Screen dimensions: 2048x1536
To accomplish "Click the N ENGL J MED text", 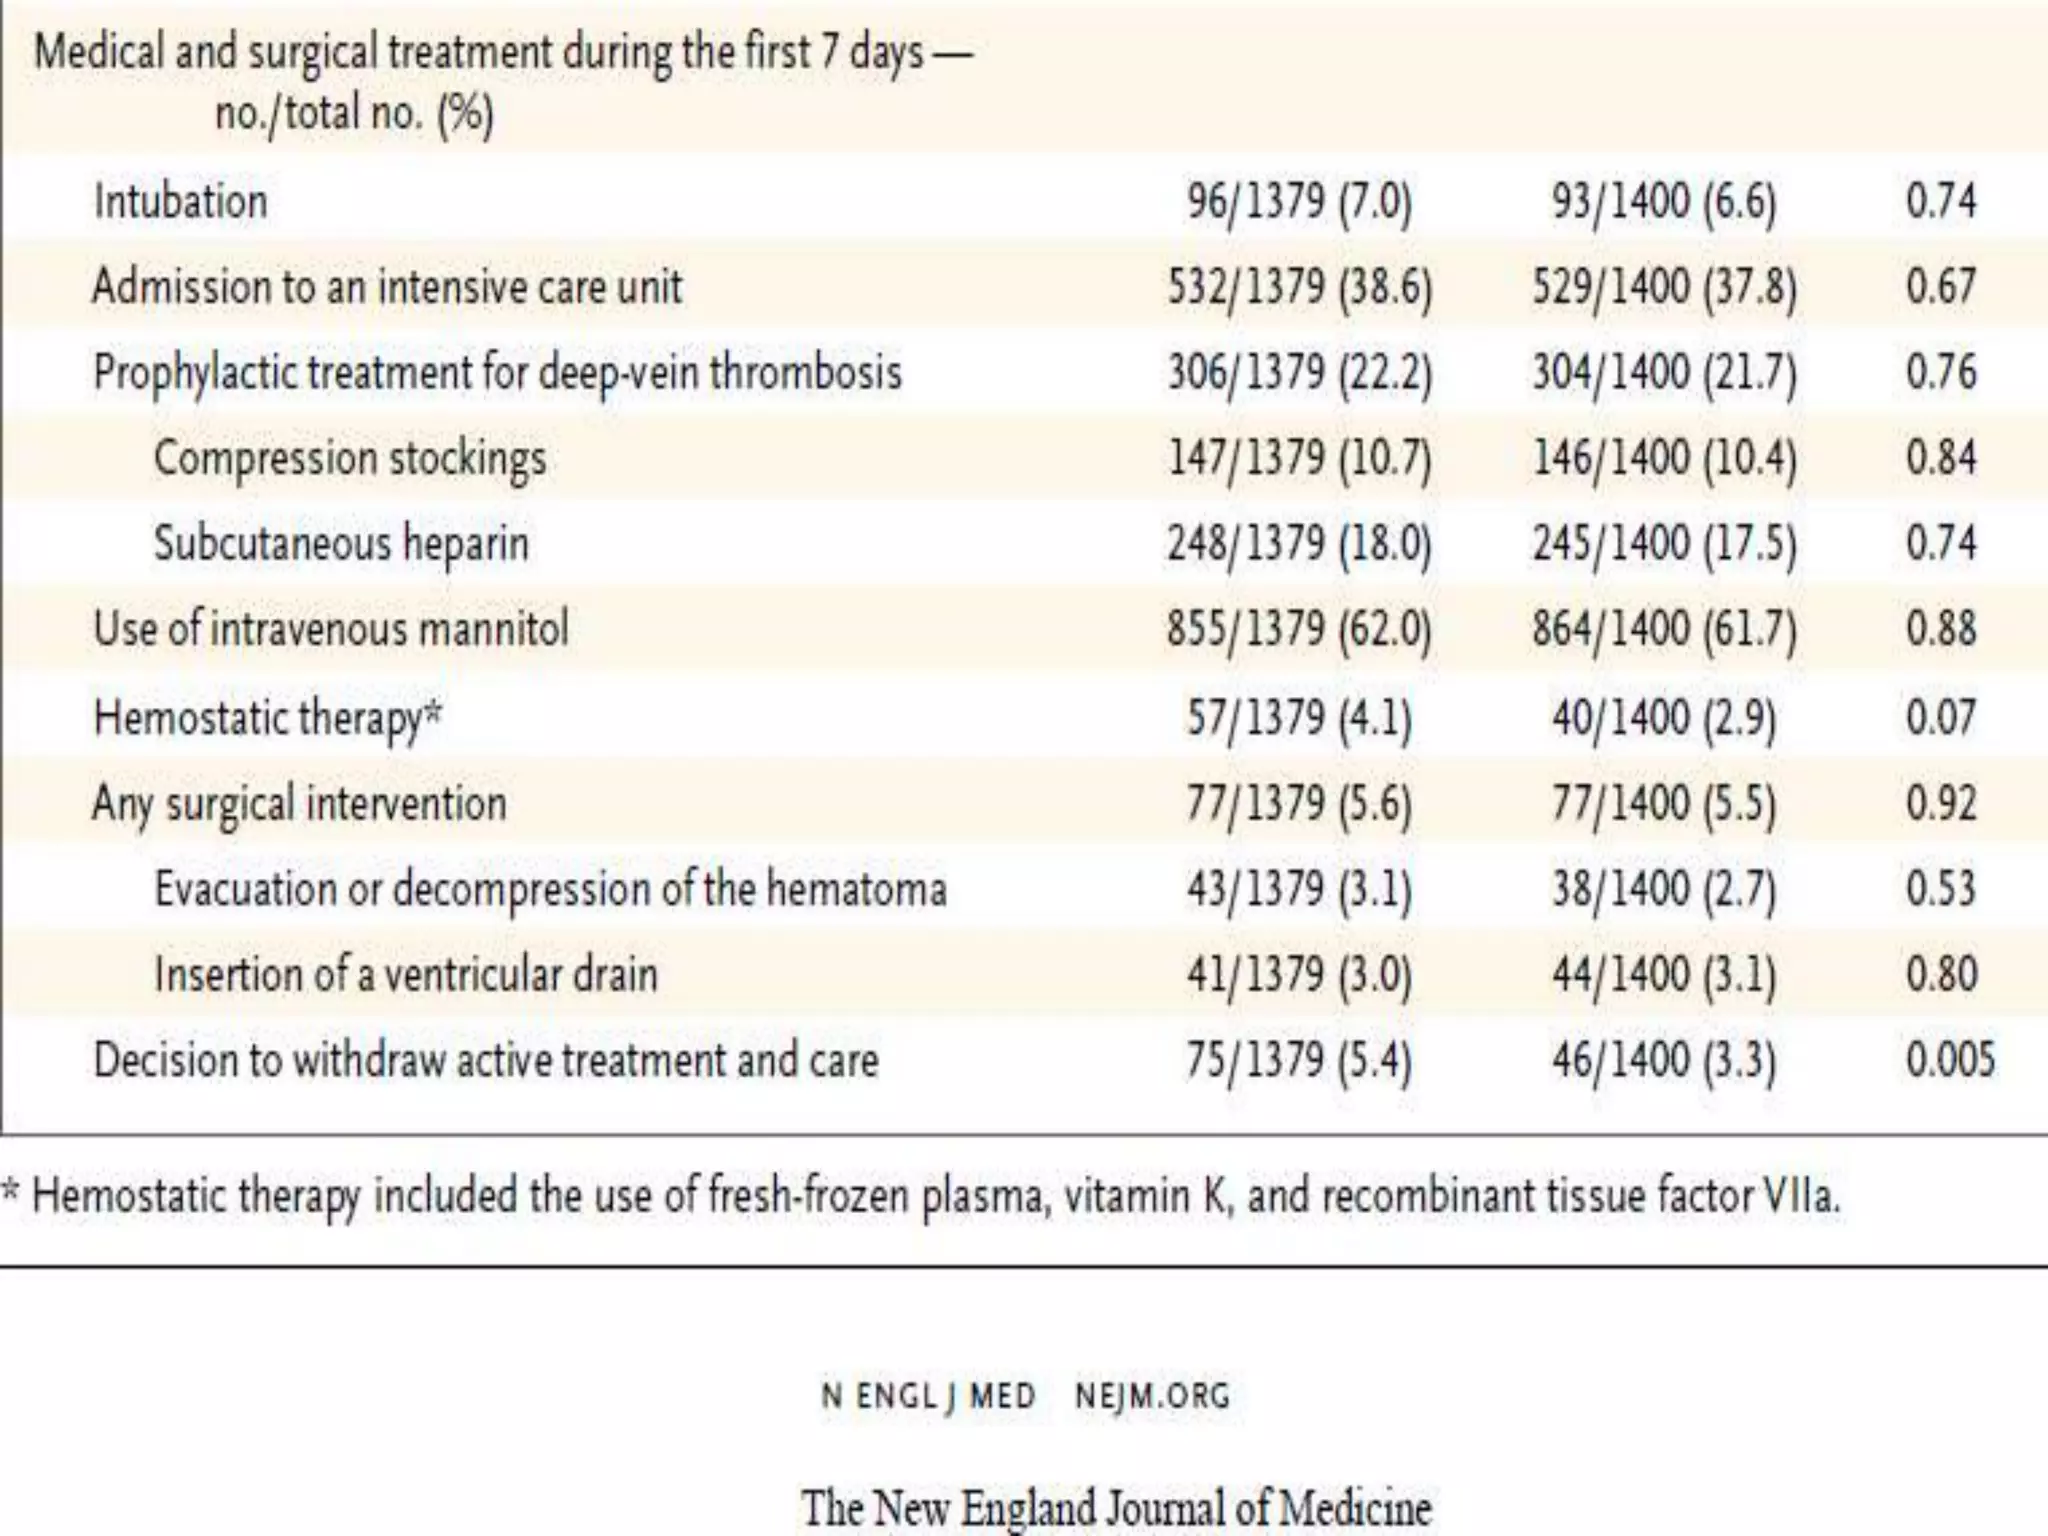I will (928, 1396).
